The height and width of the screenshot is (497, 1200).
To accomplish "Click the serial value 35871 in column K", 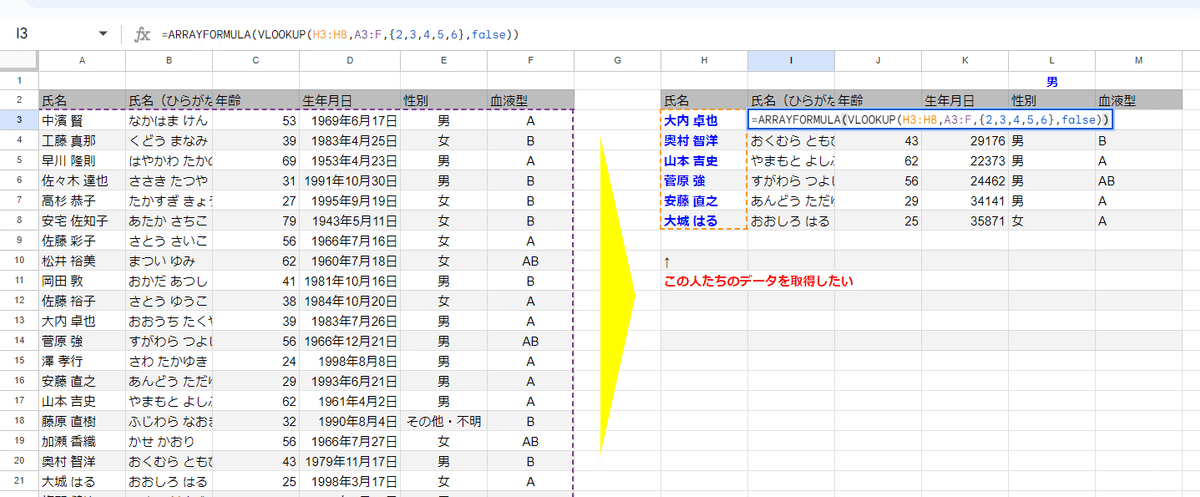I will click(x=965, y=220).
